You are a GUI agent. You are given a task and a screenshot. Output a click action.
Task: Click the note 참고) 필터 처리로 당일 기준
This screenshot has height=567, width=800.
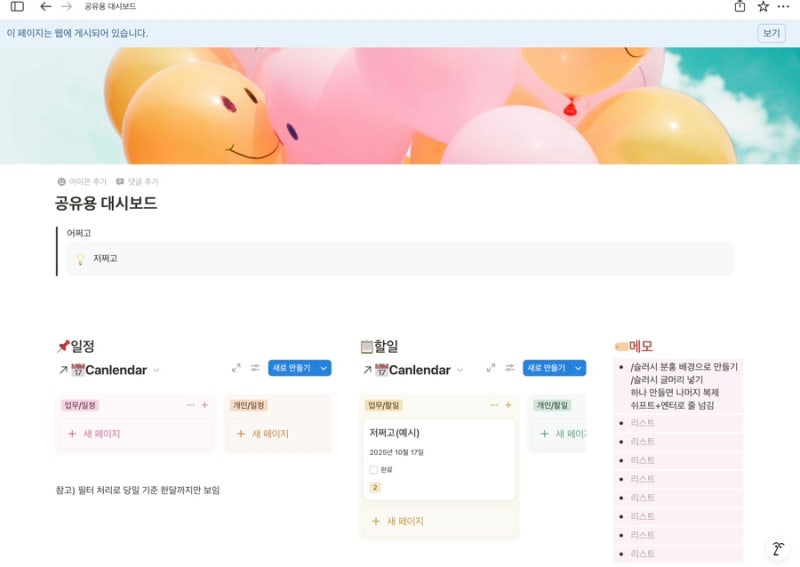click(x=137, y=490)
